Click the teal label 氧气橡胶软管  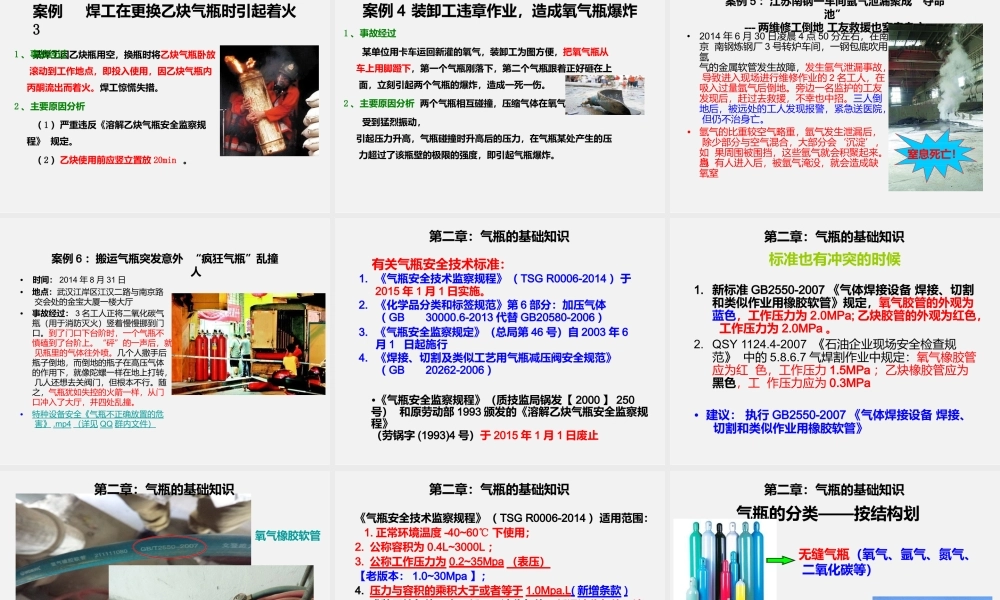point(288,536)
